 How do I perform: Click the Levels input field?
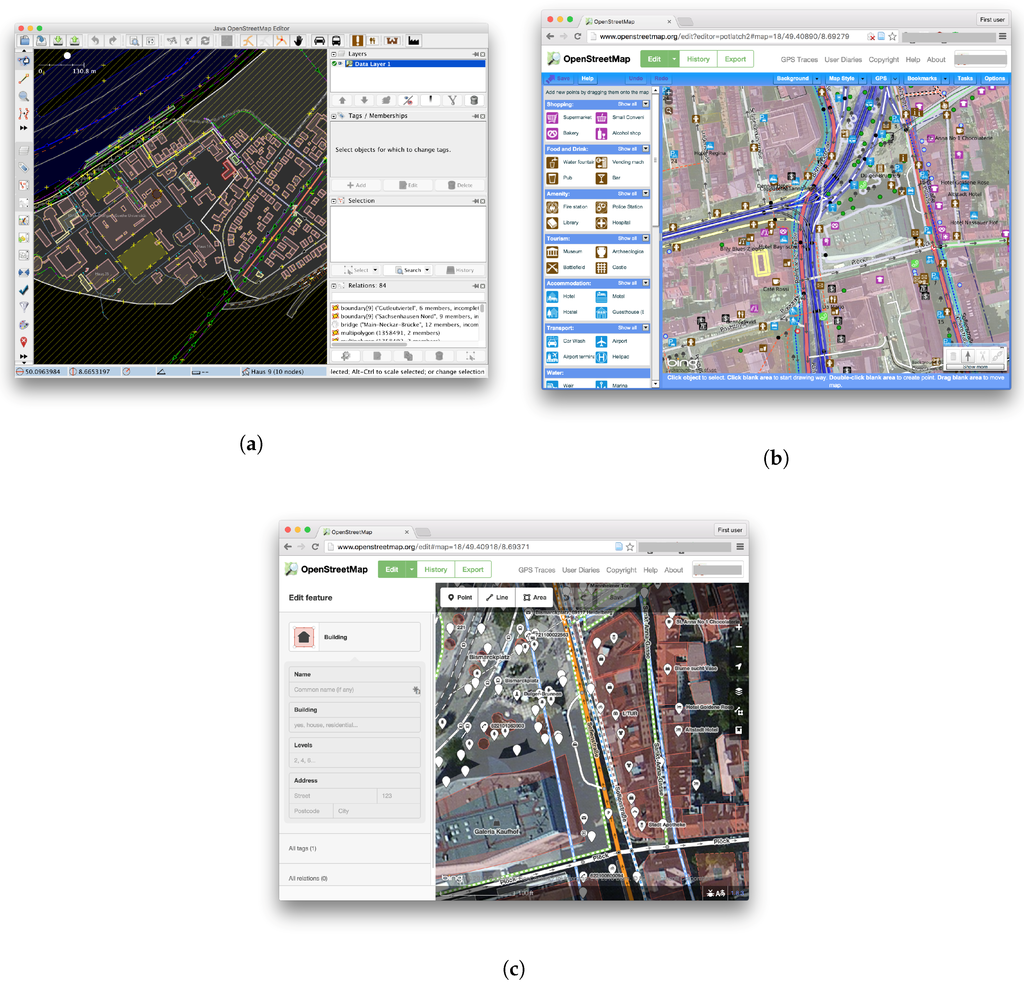pos(355,761)
